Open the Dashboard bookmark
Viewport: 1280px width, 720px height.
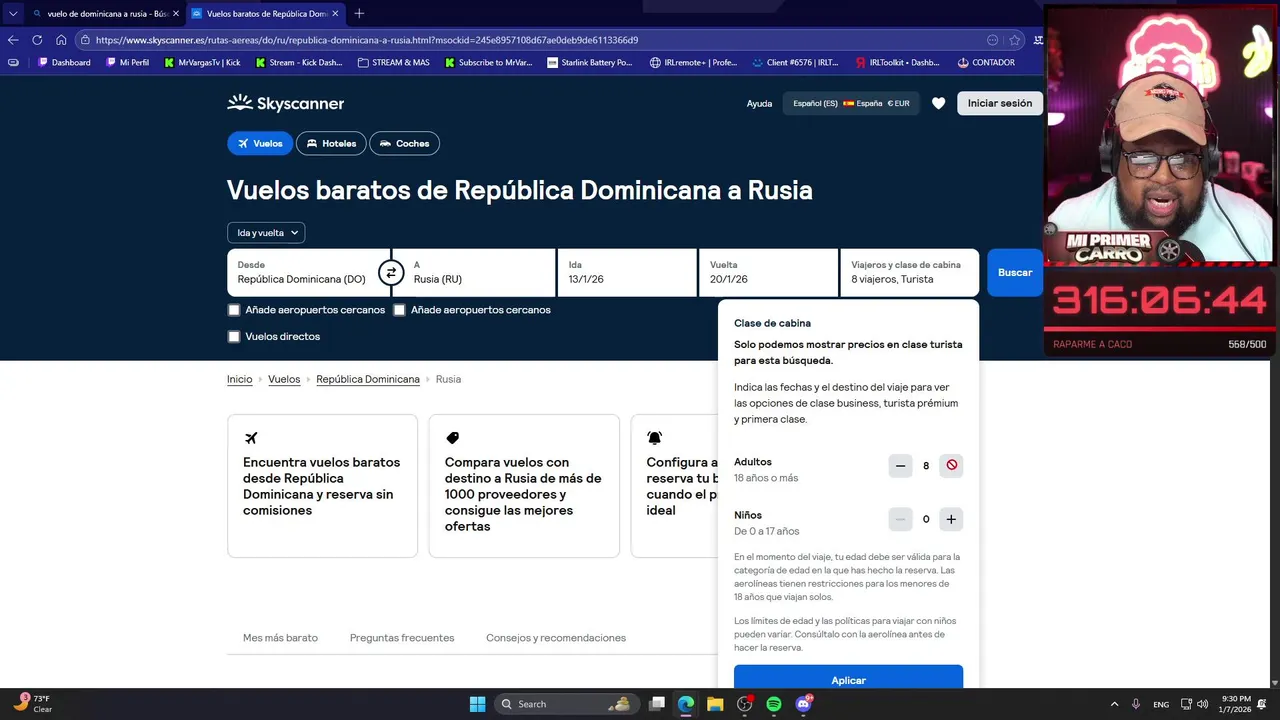click(x=64, y=62)
